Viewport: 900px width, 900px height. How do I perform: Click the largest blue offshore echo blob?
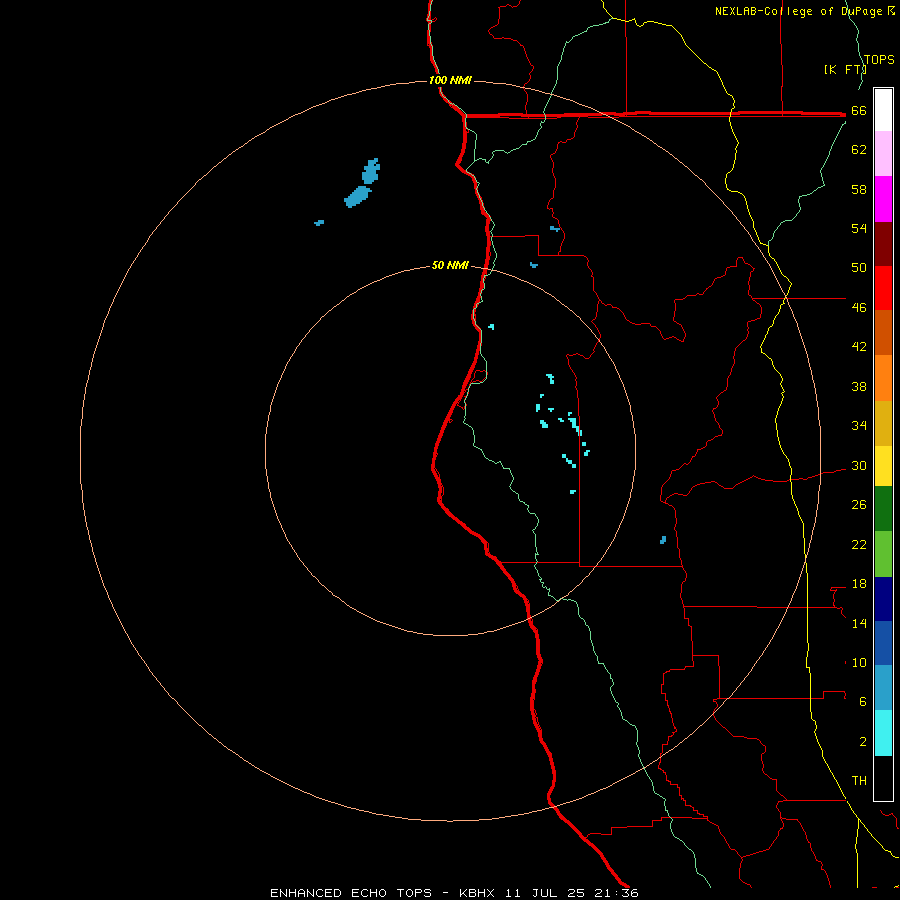358,196
